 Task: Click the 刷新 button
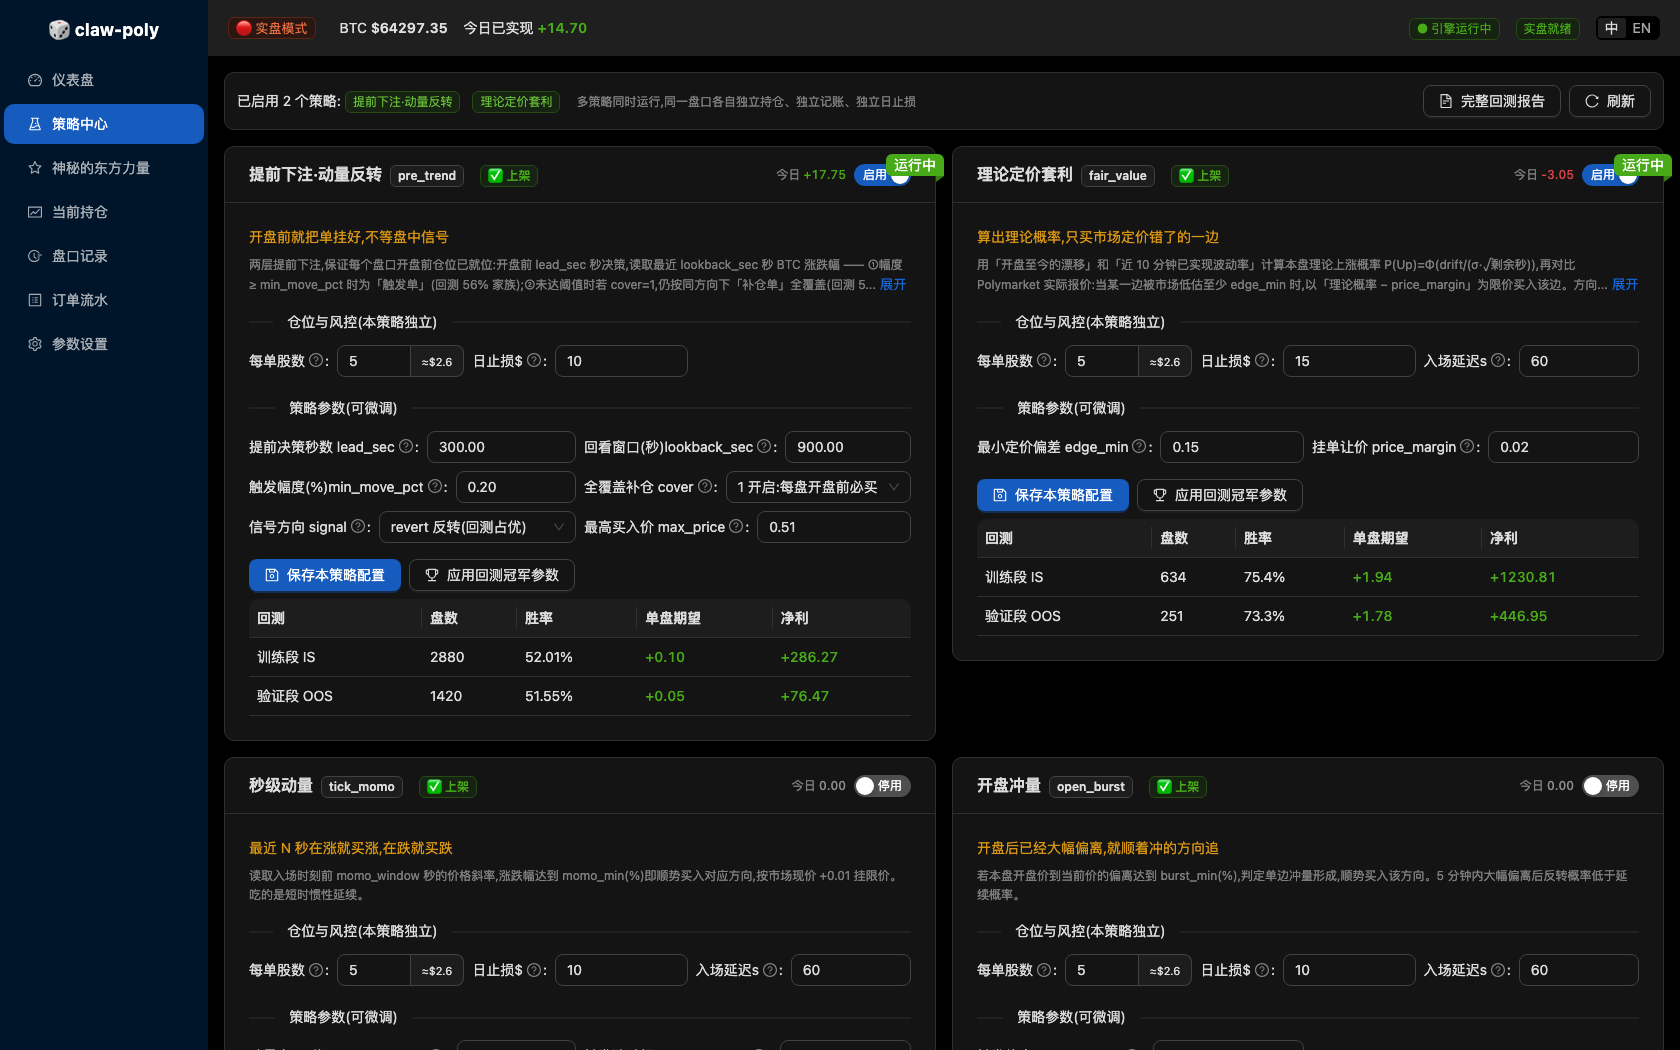coord(1610,101)
